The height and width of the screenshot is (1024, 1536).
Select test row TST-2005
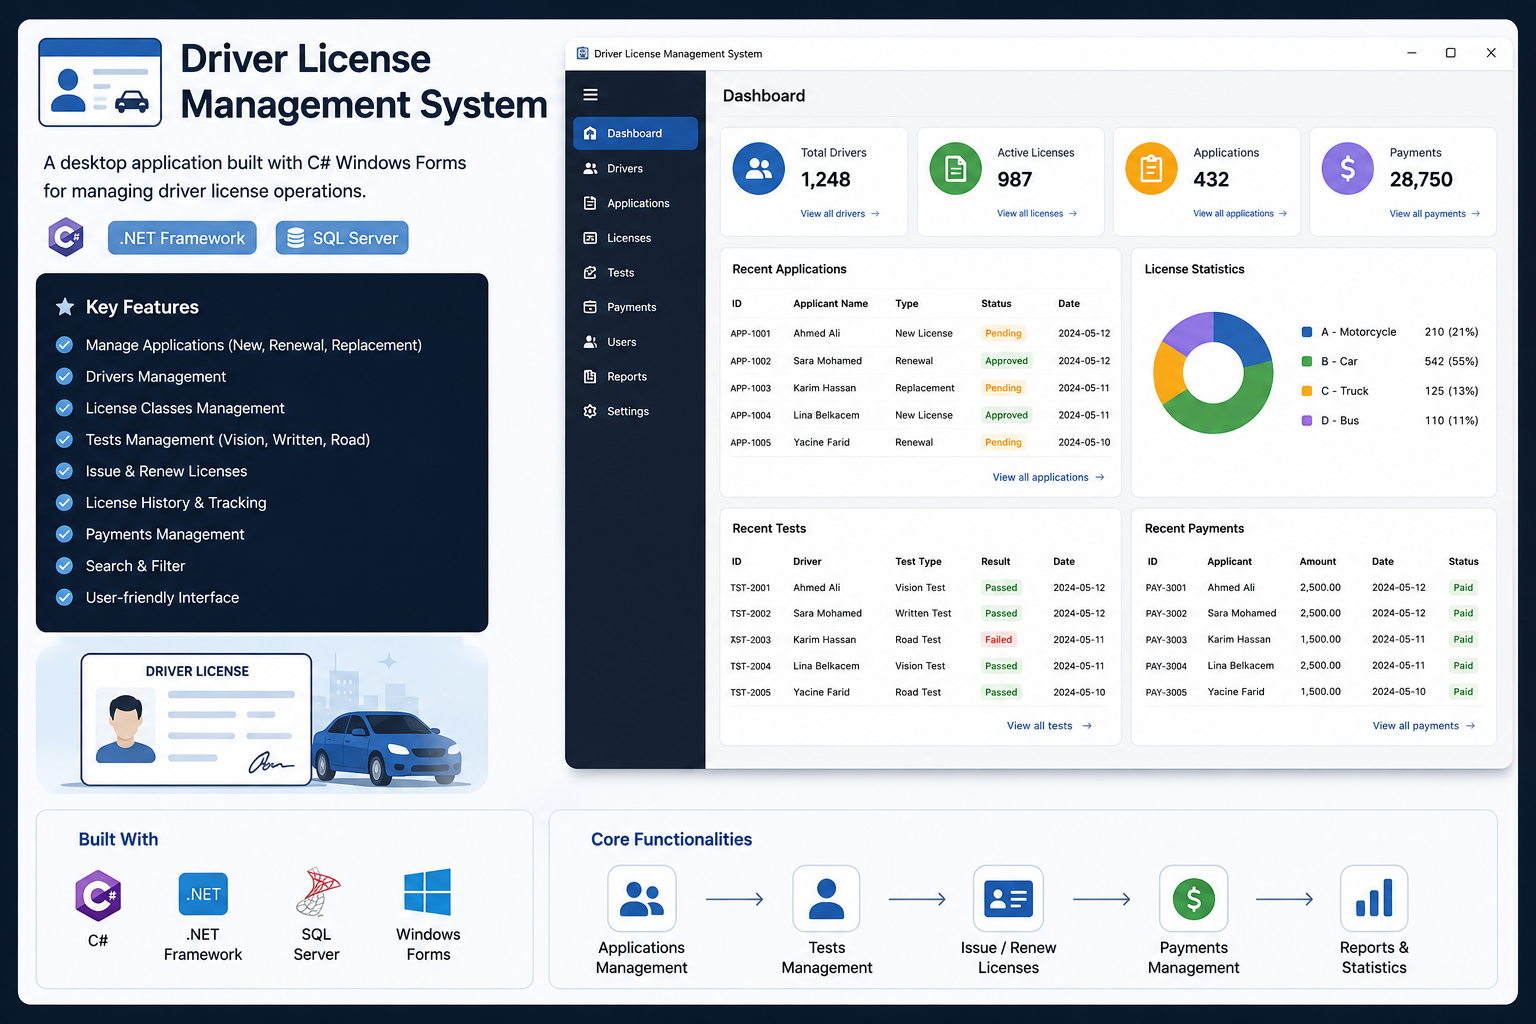(x=920, y=692)
